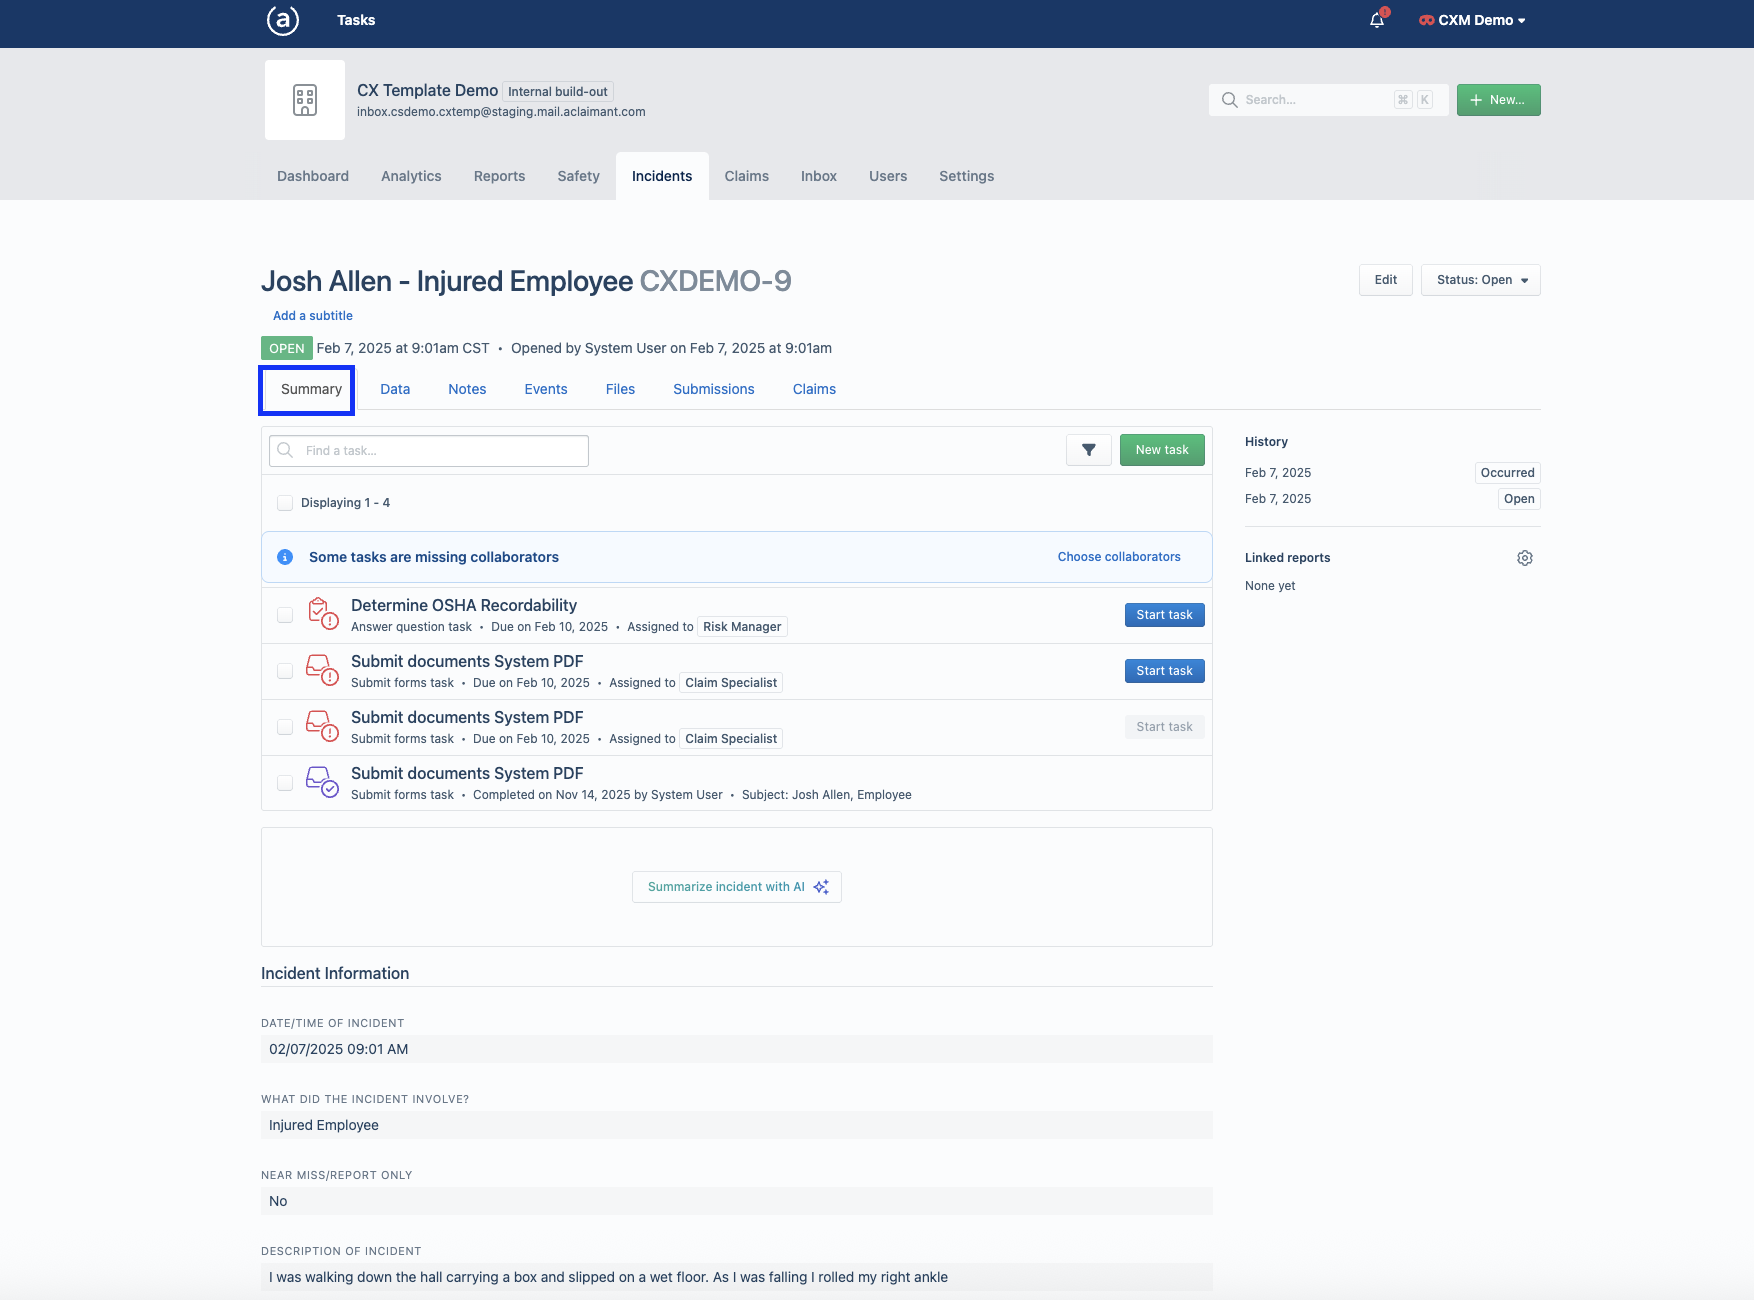
Task: Open the Events tab
Action: [x=546, y=389]
